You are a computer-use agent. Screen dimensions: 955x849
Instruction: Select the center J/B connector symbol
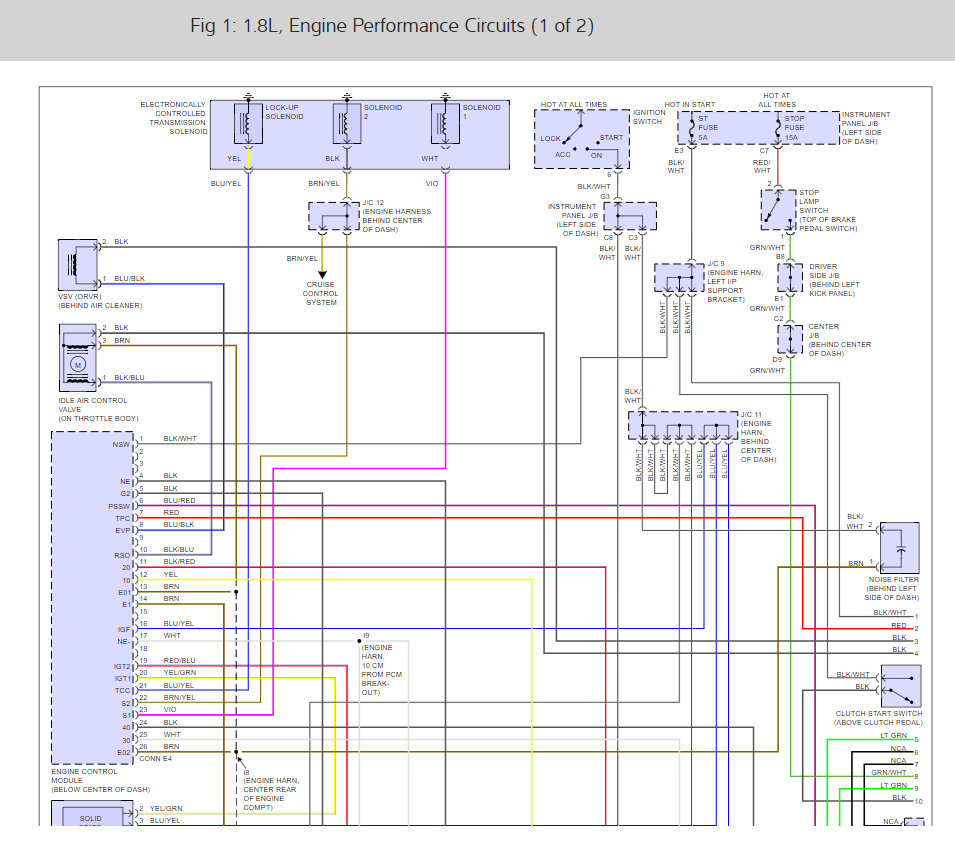pos(790,339)
